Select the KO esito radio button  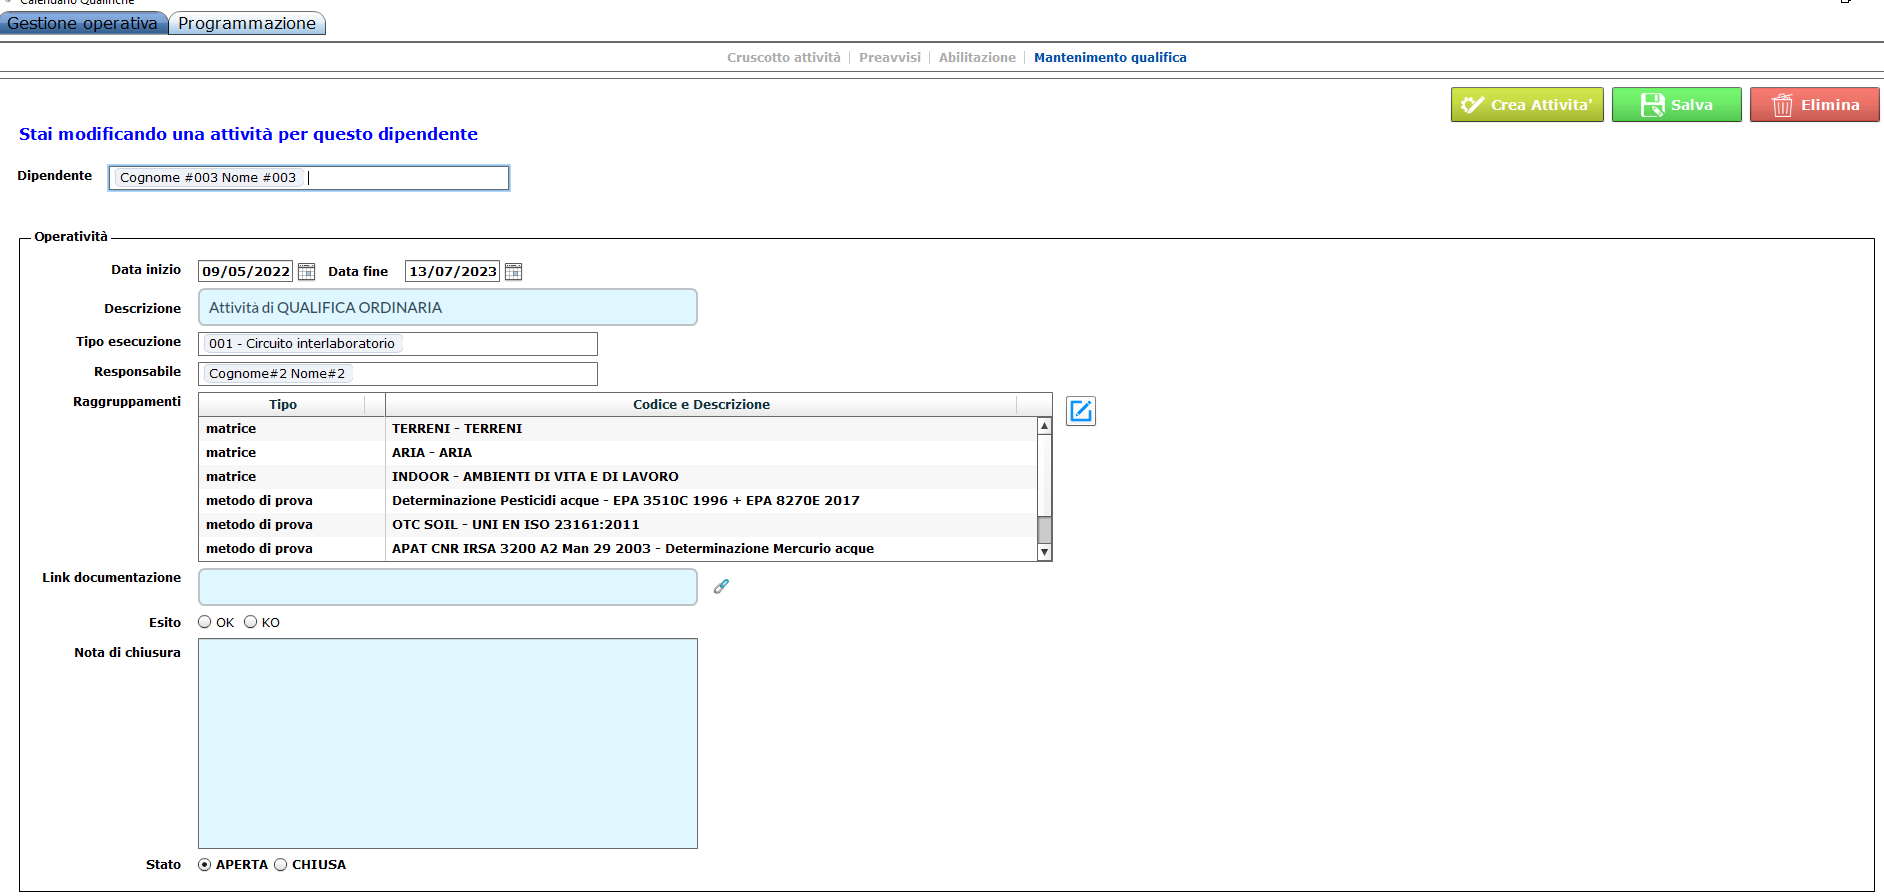(251, 622)
